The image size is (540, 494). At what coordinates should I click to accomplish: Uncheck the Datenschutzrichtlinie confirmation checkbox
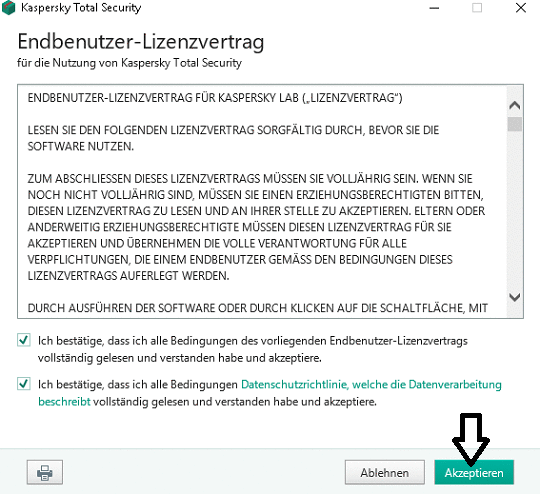tap(24, 384)
